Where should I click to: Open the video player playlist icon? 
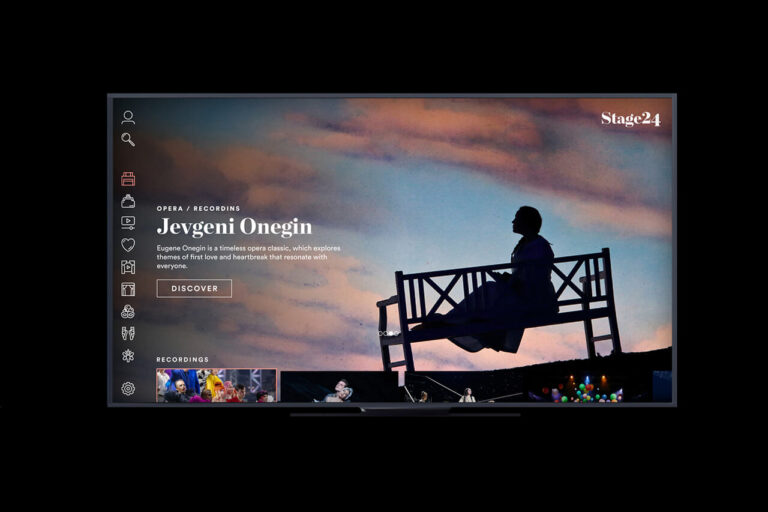click(128, 223)
